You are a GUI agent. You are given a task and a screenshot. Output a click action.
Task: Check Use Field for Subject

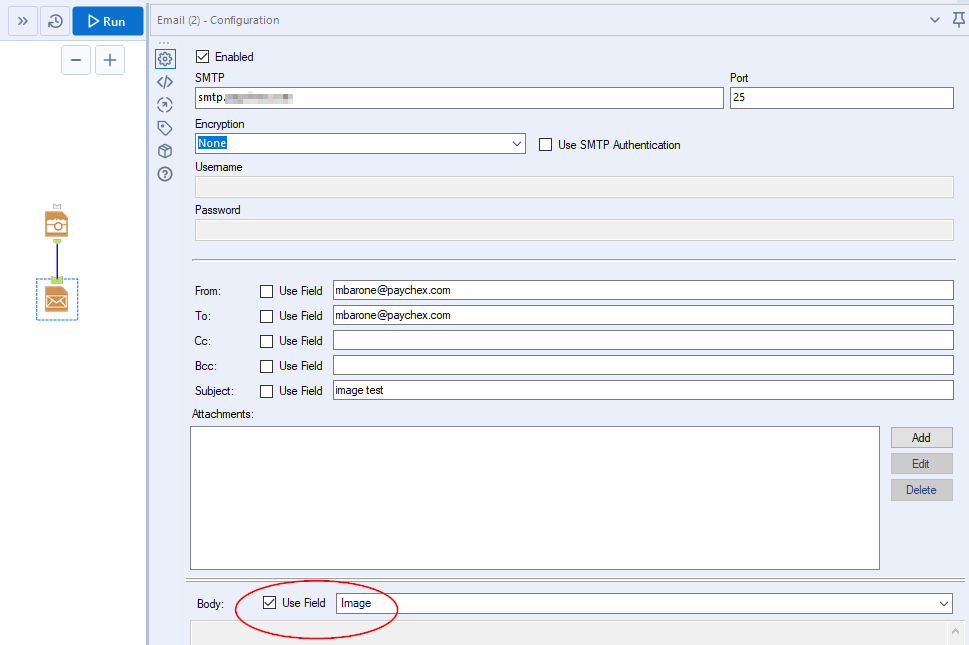[266, 391]
